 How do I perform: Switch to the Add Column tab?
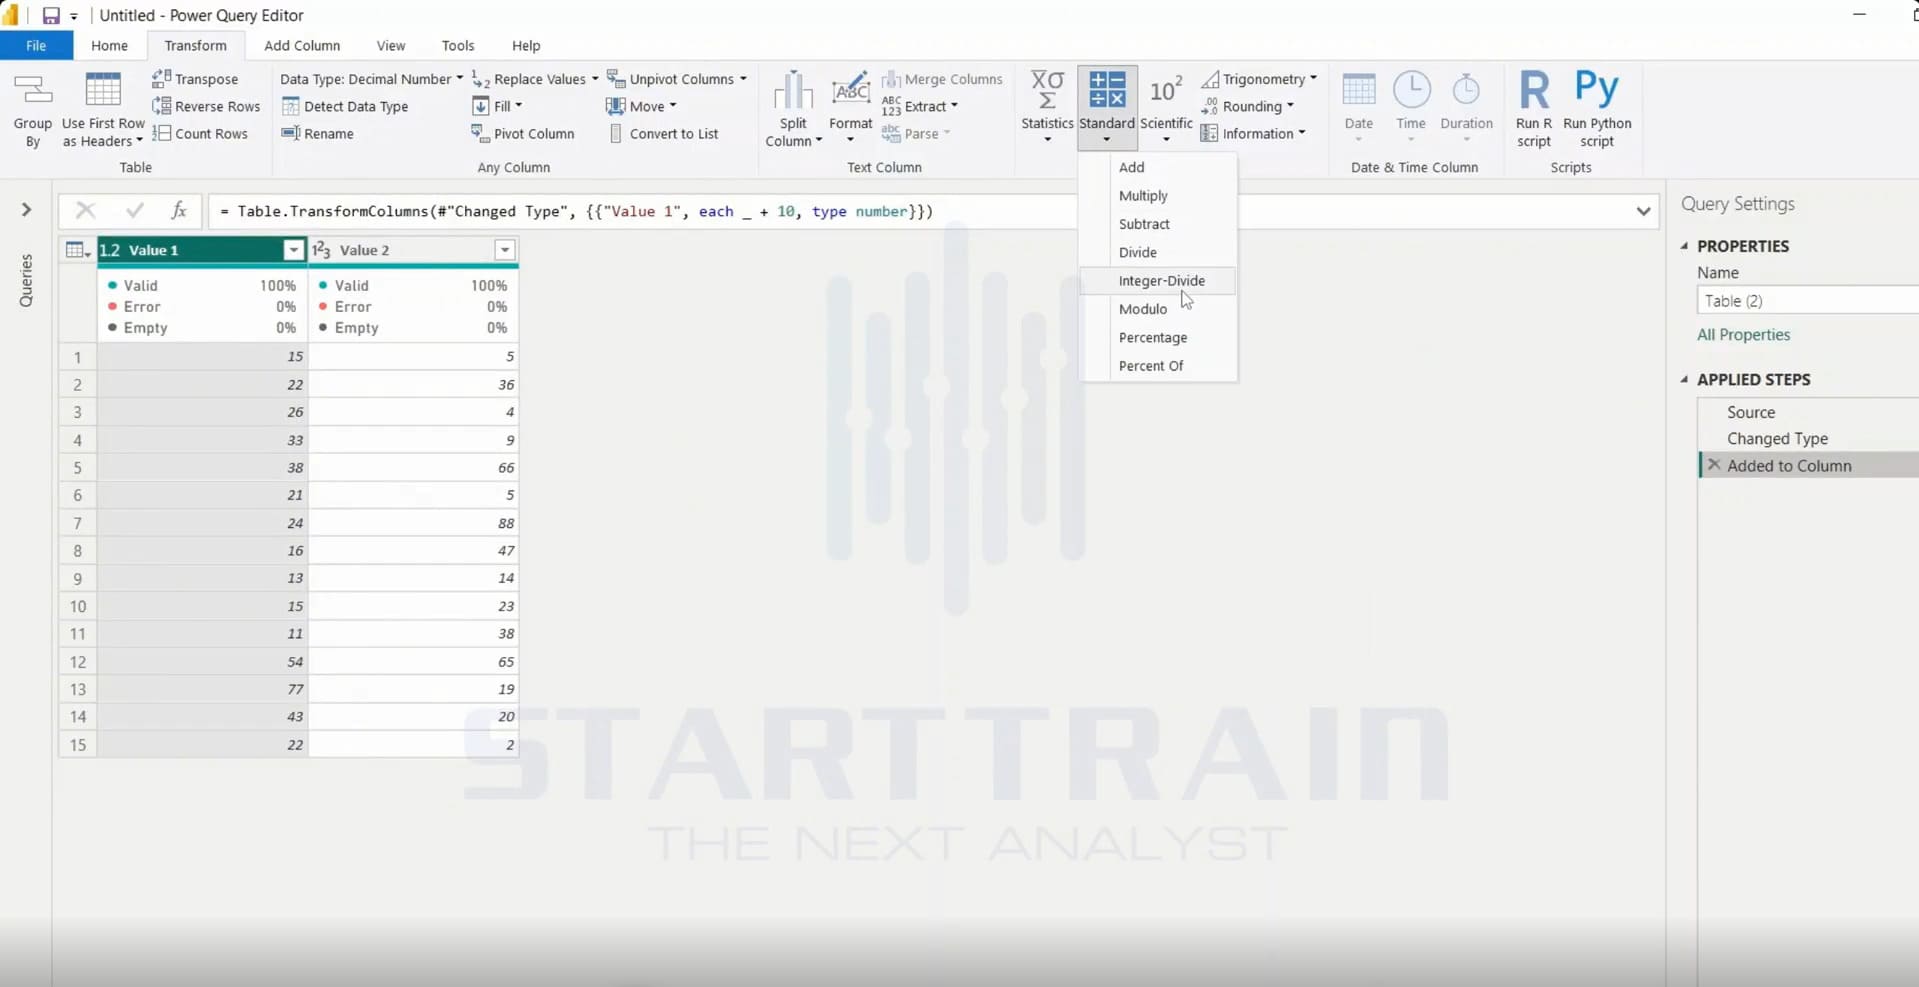[x=302, y=46]
